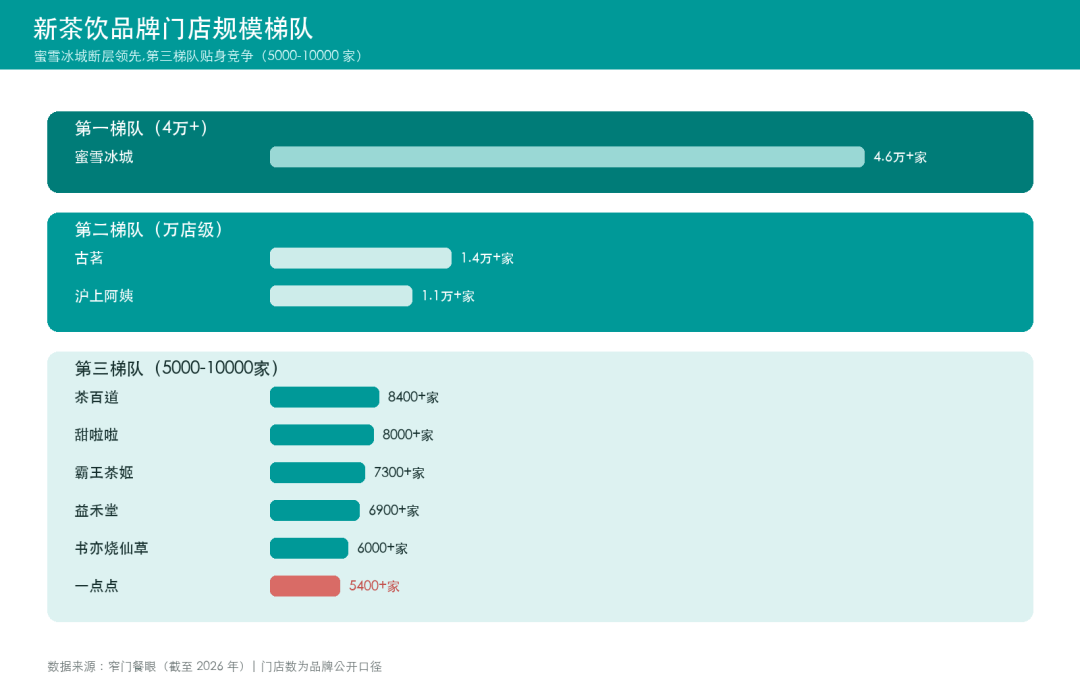The width and height of the screenshot is (1080, 695).
Task: Click the 甜啦啦 bar
Action: tap(322, 435)
